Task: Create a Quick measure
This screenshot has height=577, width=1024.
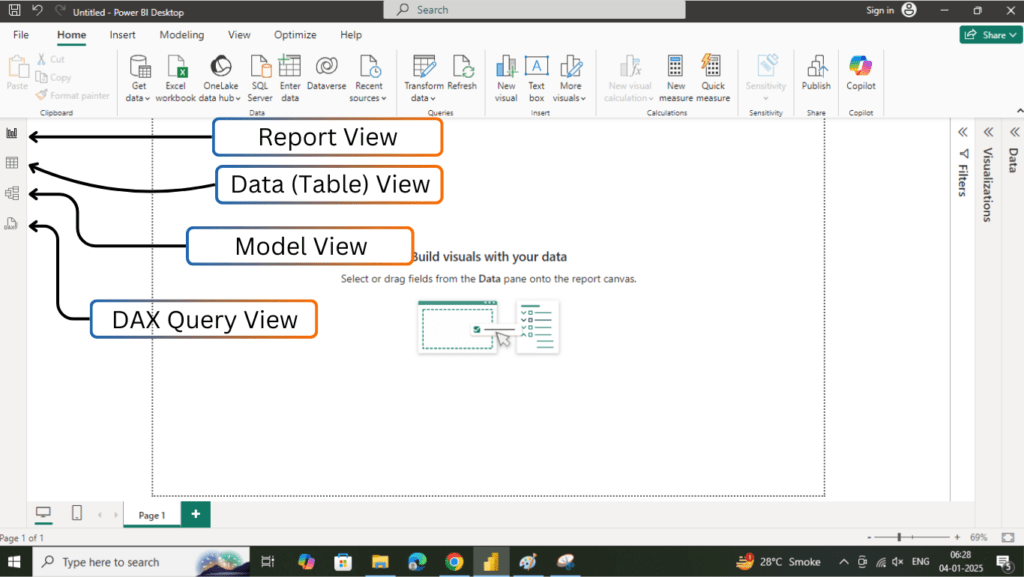Action: 713,79
